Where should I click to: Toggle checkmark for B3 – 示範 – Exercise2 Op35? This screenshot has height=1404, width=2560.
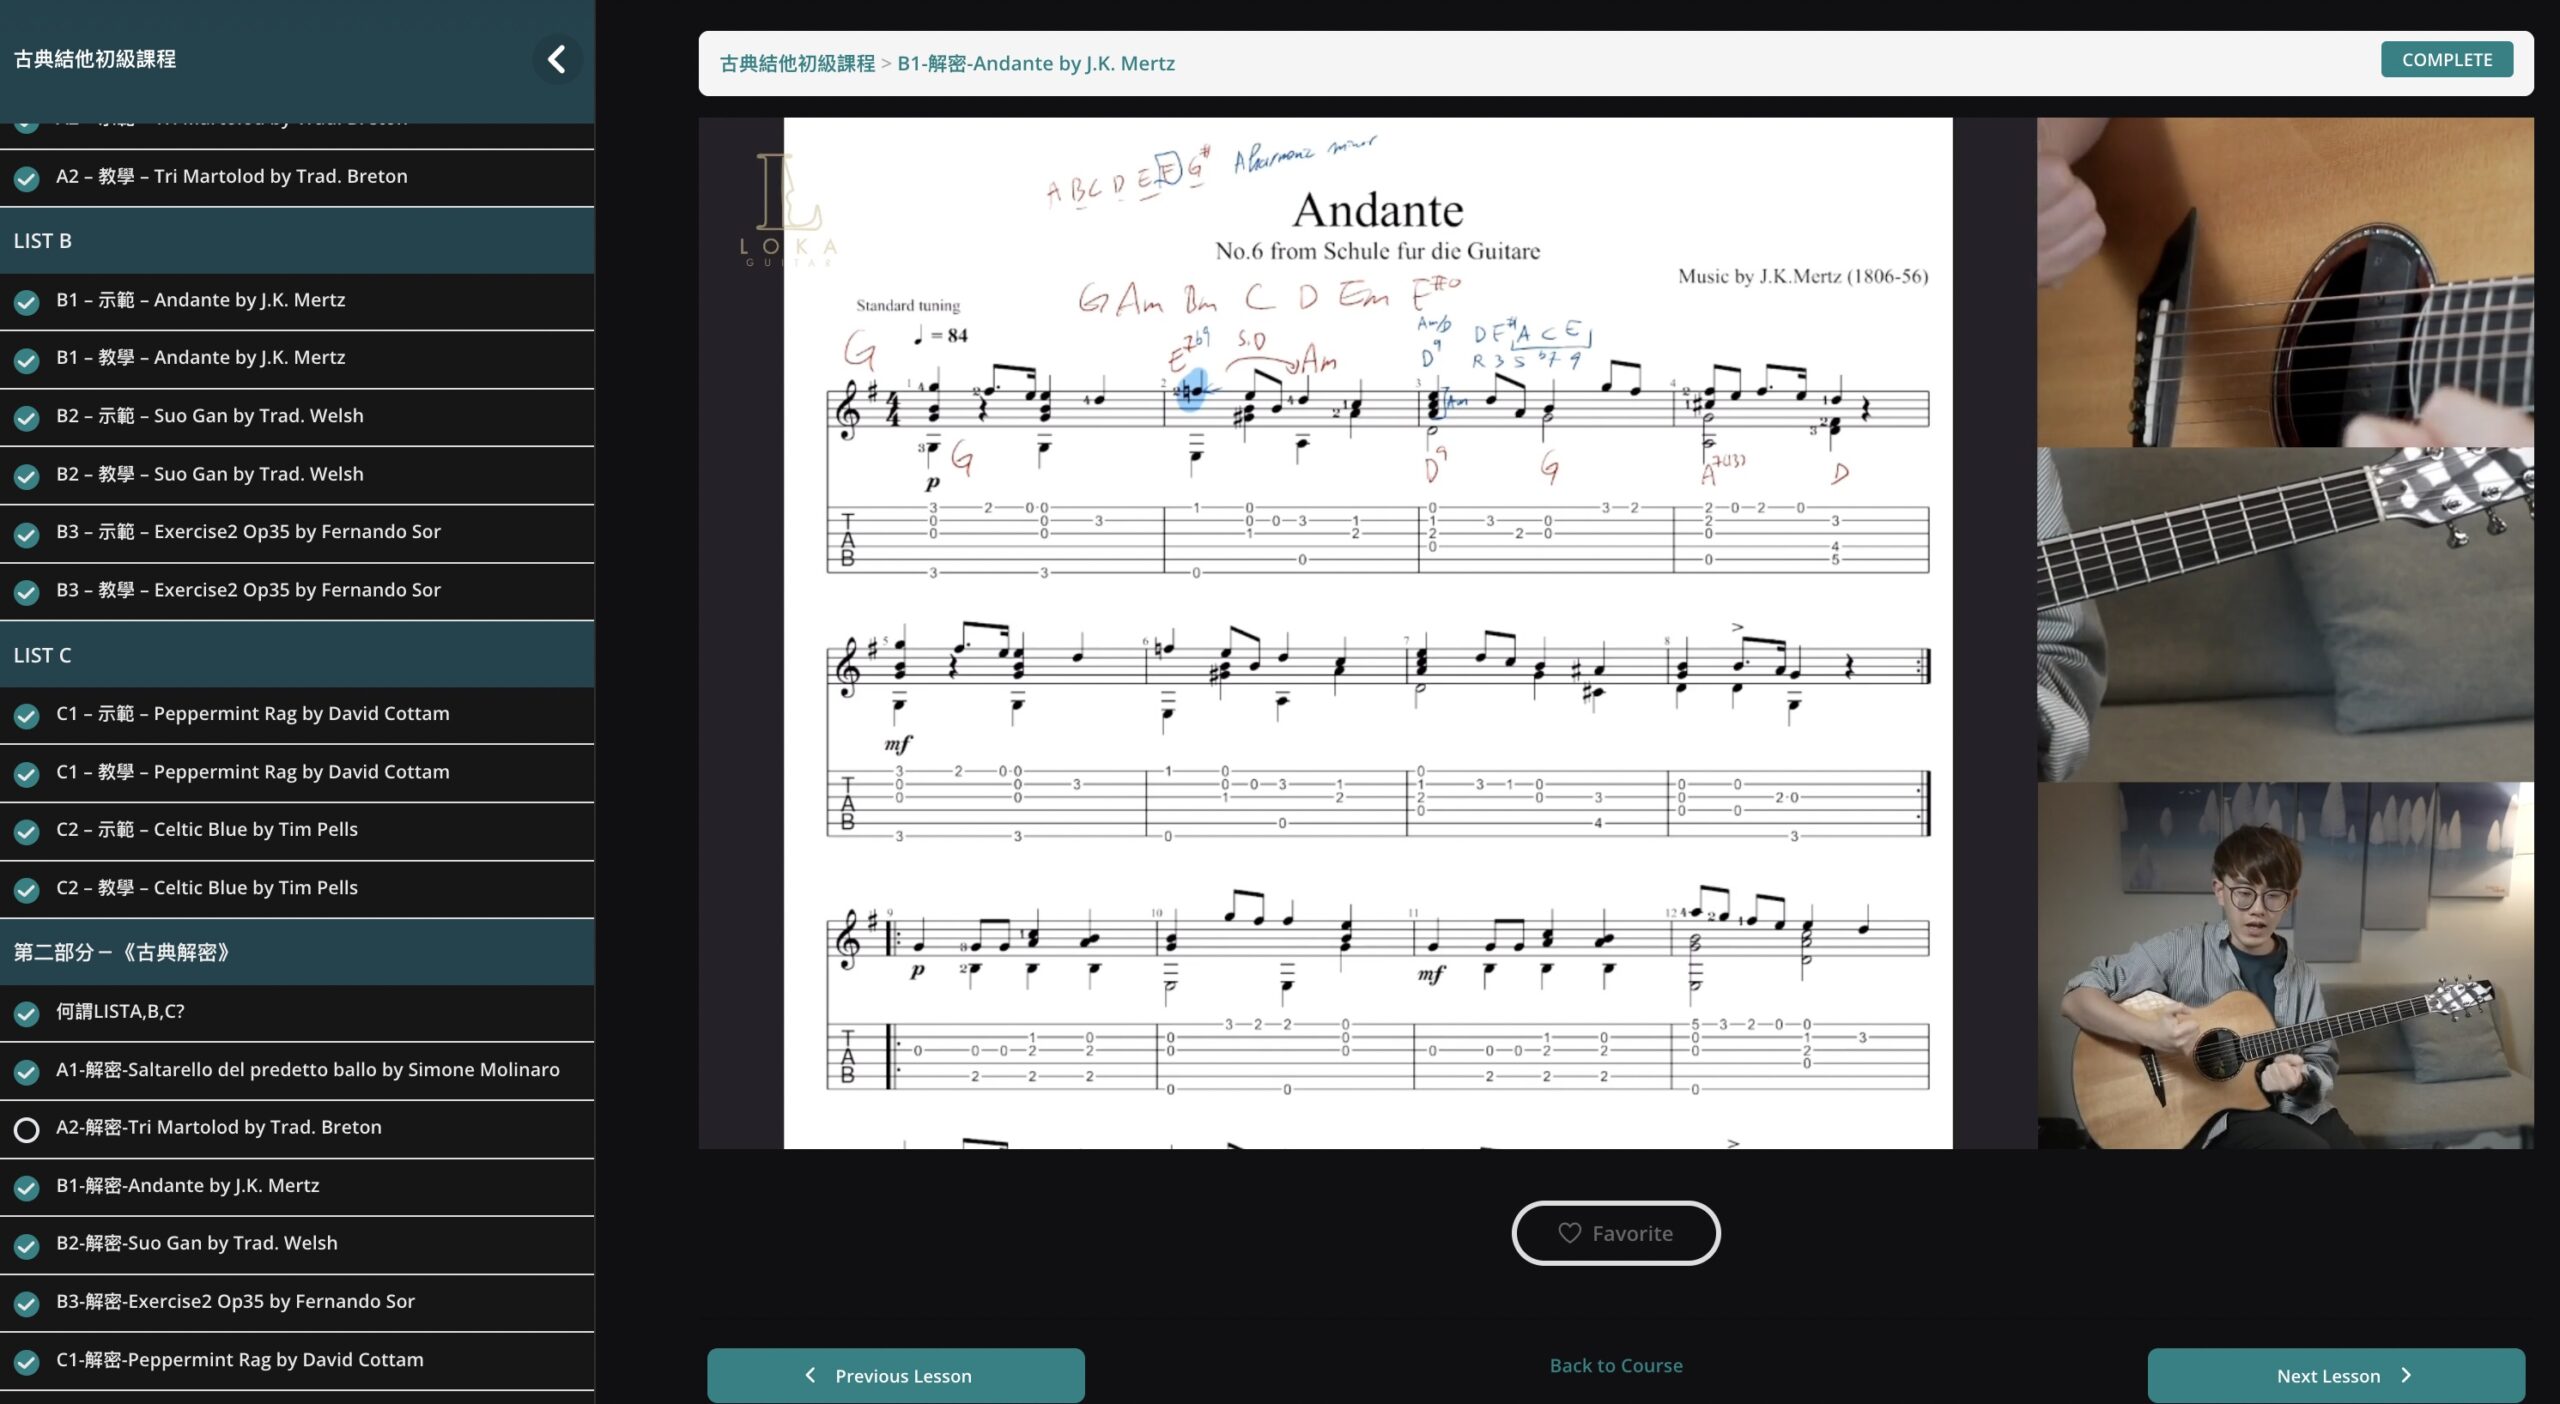27,533
